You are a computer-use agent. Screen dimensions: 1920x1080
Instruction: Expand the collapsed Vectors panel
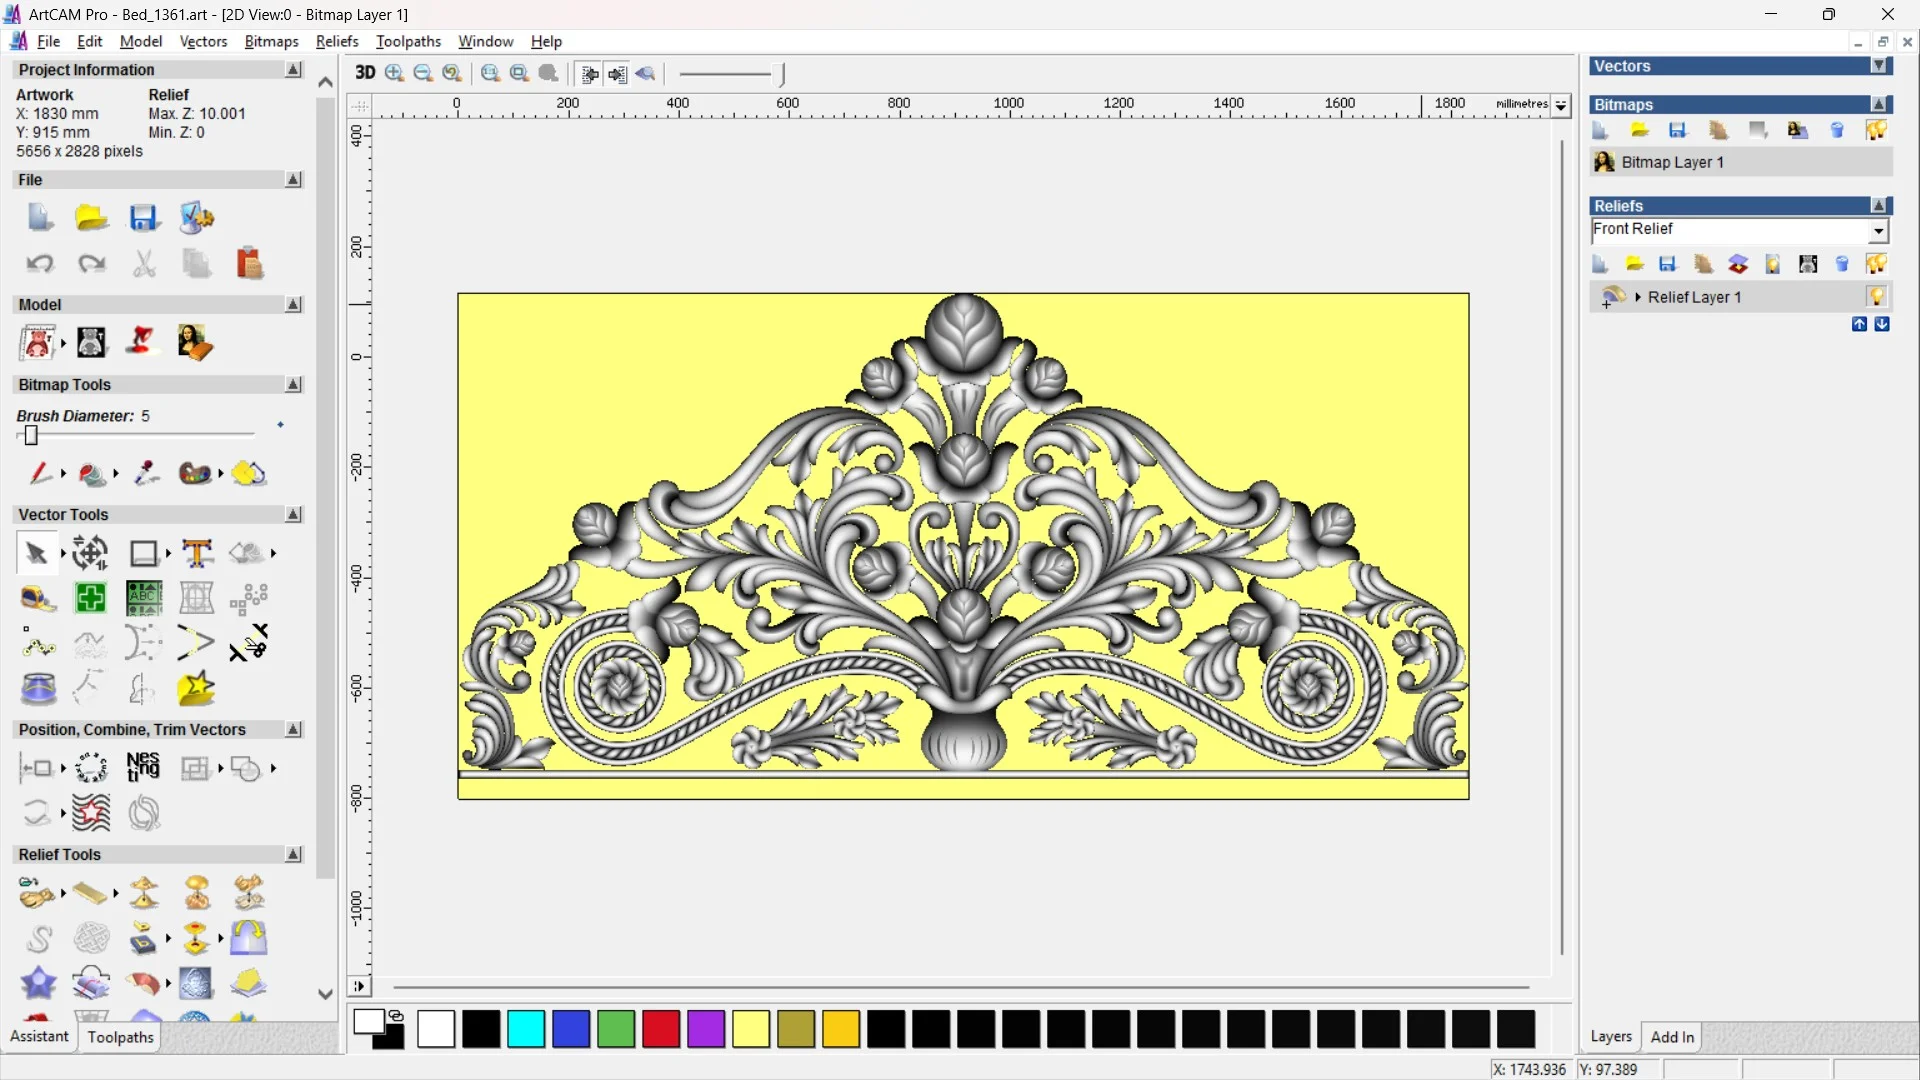pos(1879,66)
